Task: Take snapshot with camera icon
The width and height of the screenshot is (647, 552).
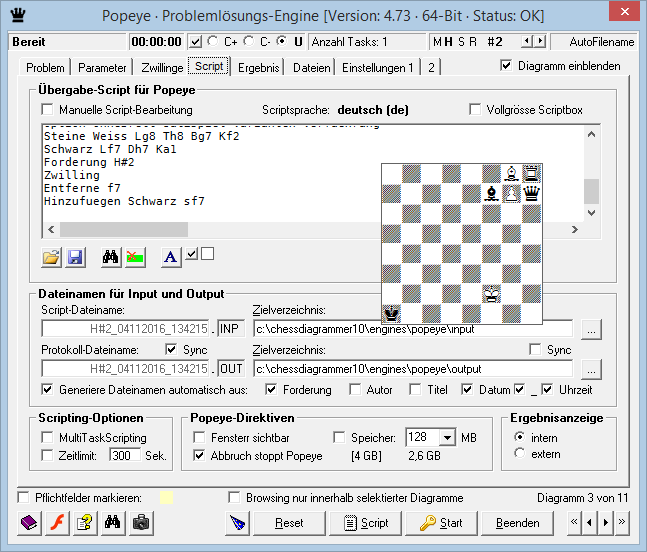Action: coord(140,523)
